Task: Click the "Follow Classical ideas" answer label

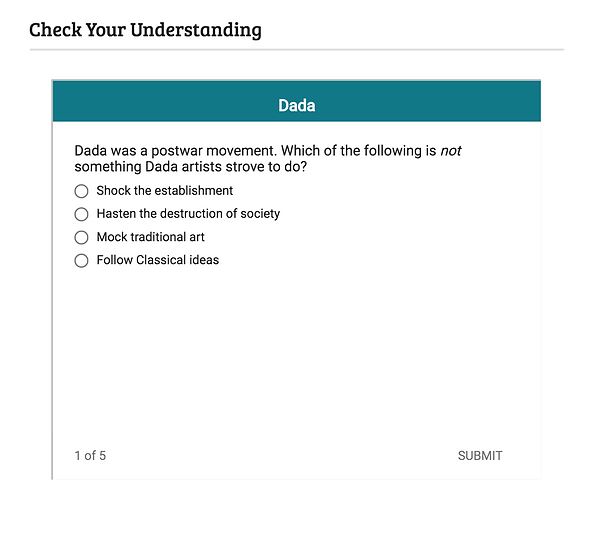Action: pos(157,261)
